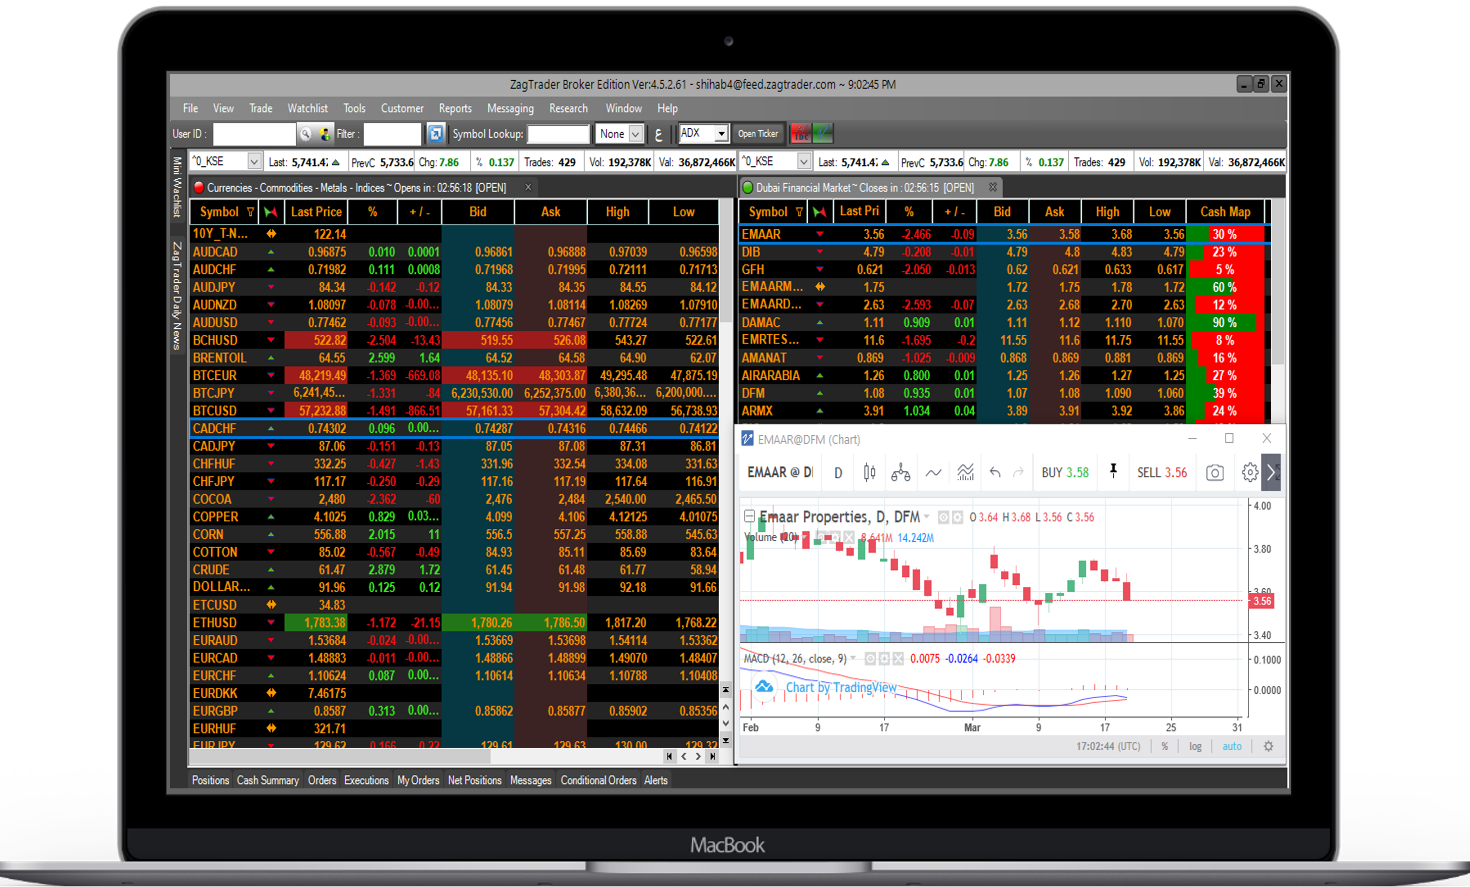
Task: Open the Net Positions tab
Action: [475, 781]
